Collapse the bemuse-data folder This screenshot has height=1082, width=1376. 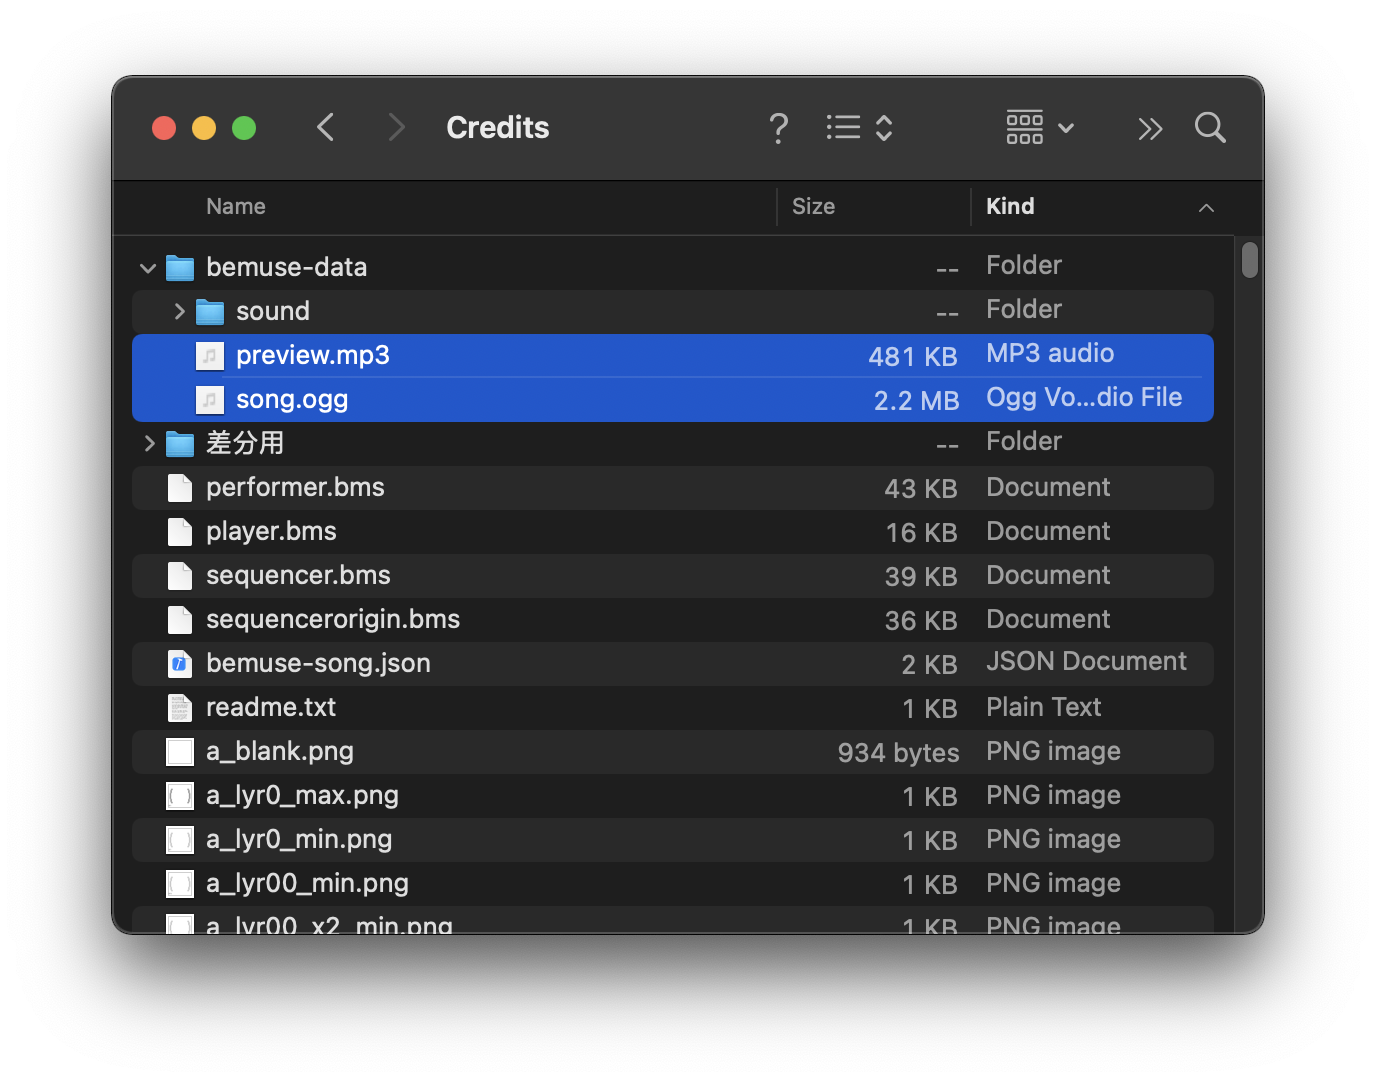(x=147, y=267)
